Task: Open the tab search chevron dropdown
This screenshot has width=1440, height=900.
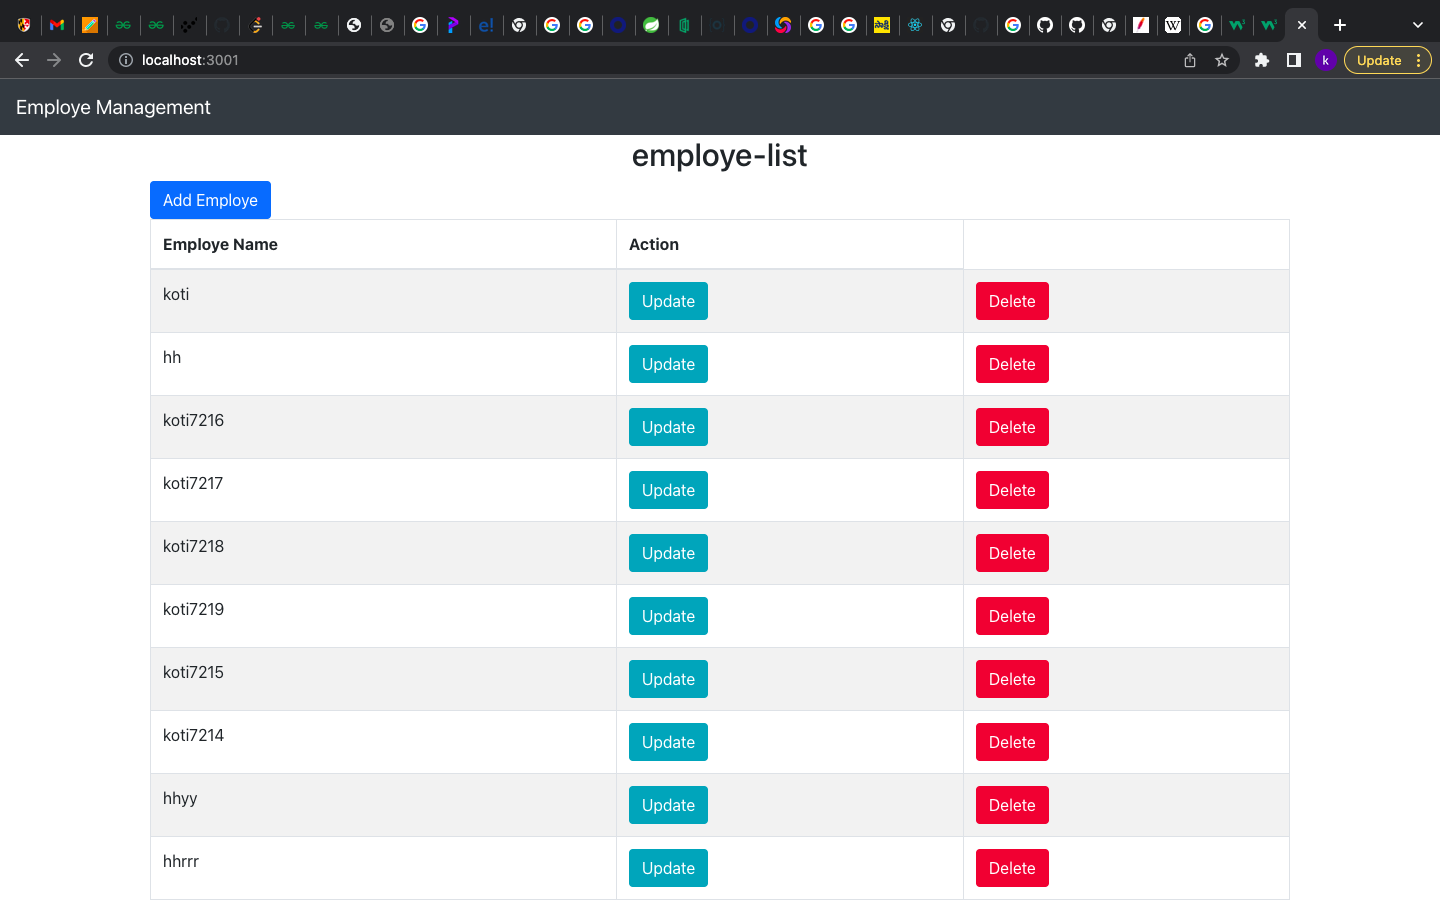Action: click(x=1417, y=24)
